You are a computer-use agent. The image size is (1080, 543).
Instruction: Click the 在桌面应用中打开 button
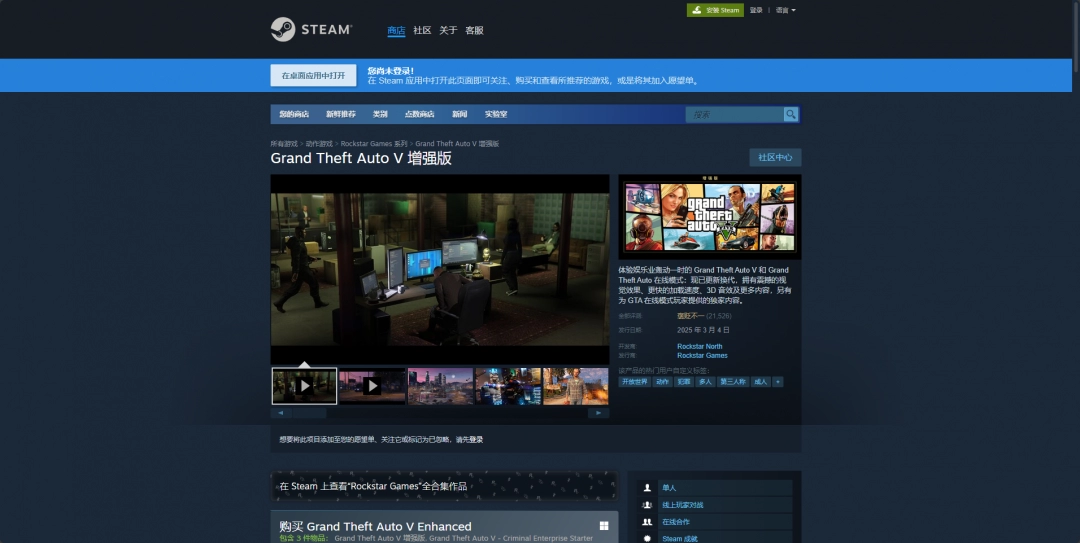[313, 76]
